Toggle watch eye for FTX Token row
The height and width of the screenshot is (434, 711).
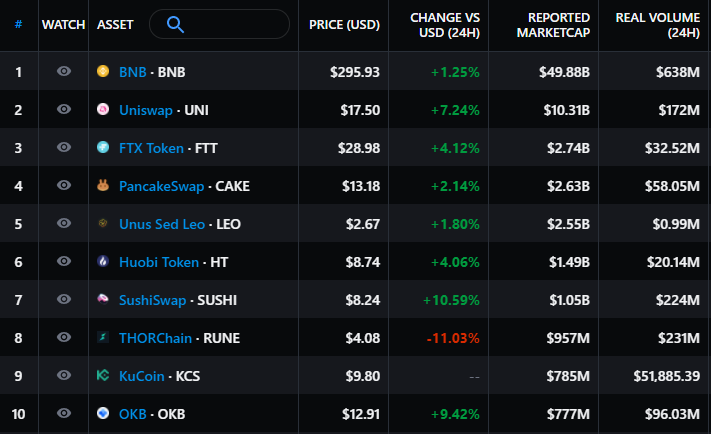(x=64, y=147)
